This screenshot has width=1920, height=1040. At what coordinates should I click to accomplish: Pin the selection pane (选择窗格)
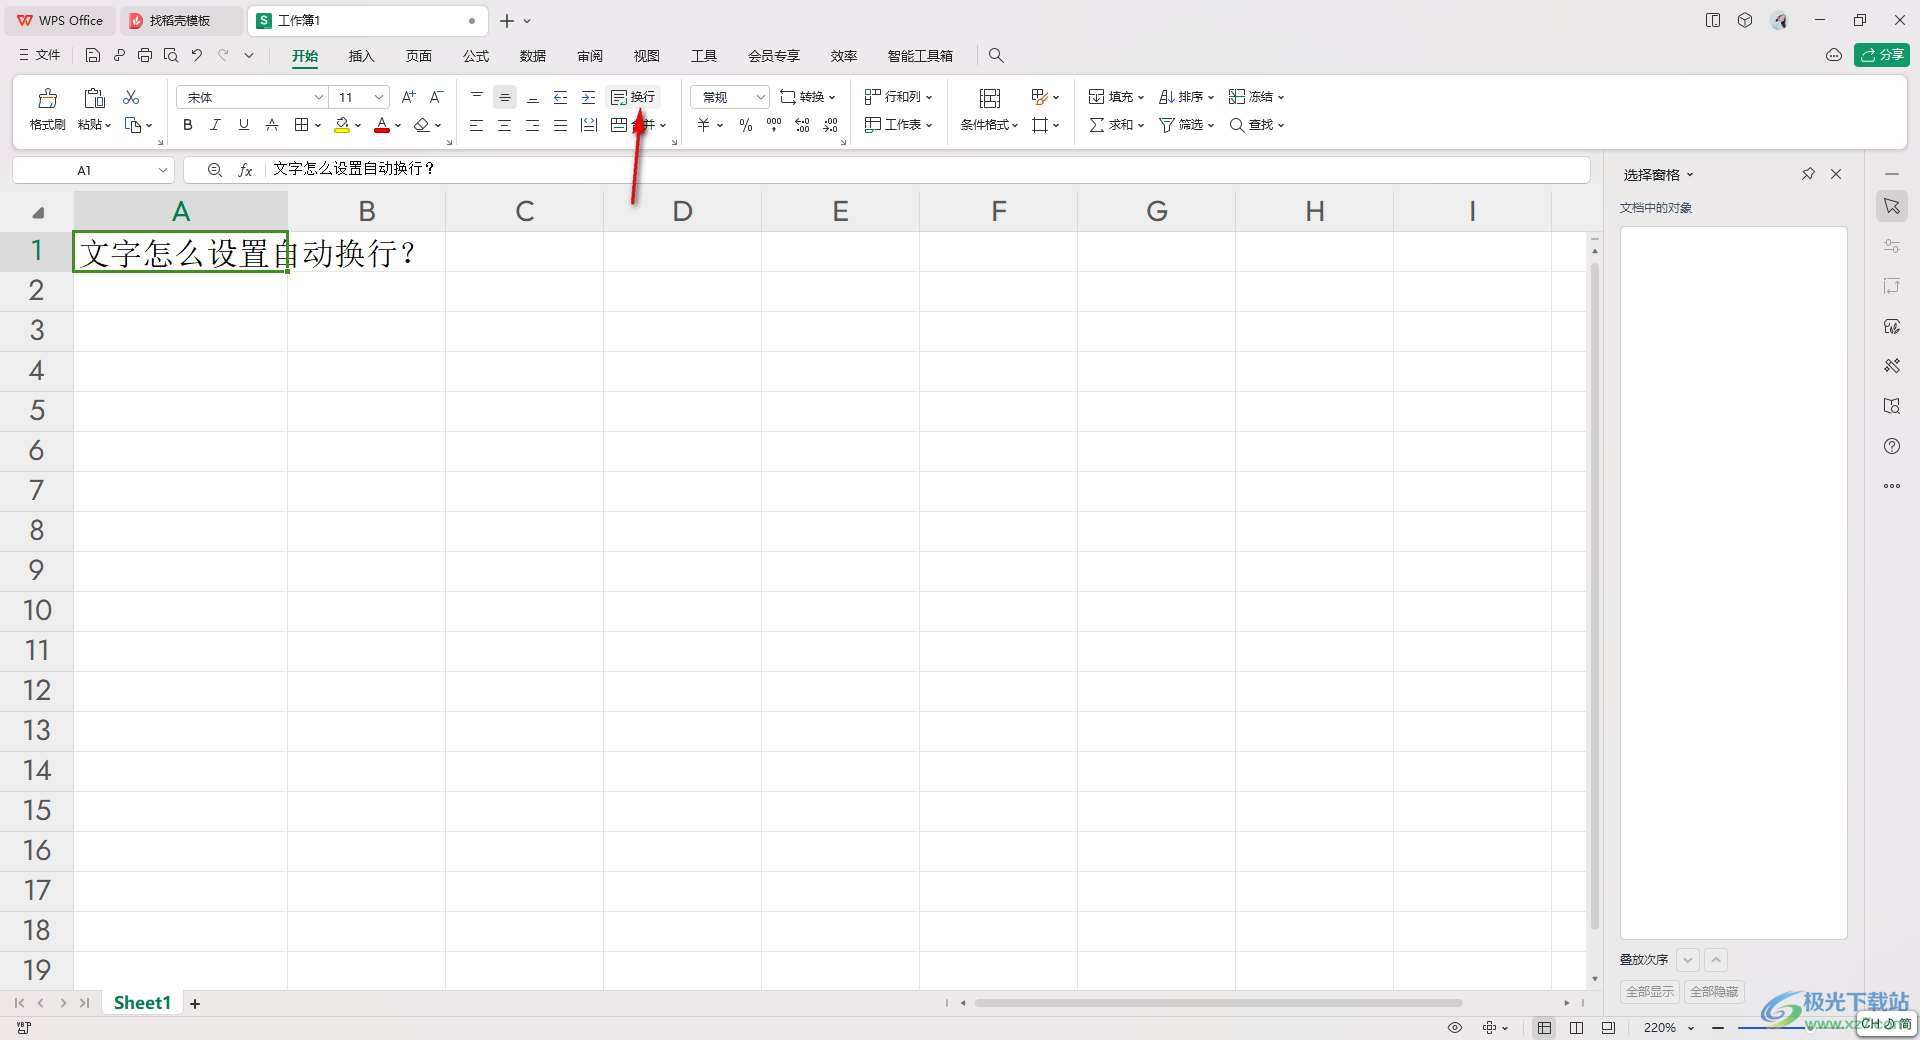point(1808,174)
